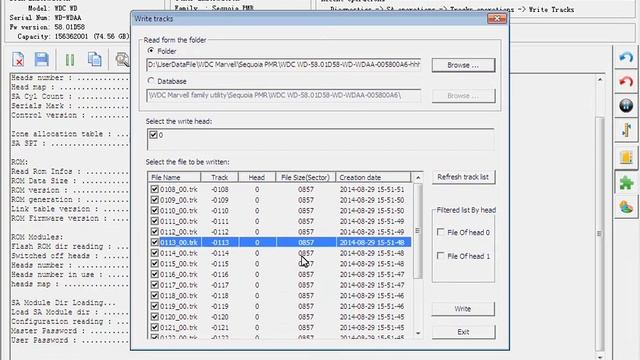Click file list scroll up arrow
This screenshot has width=640, height=360.
[418, 178]
